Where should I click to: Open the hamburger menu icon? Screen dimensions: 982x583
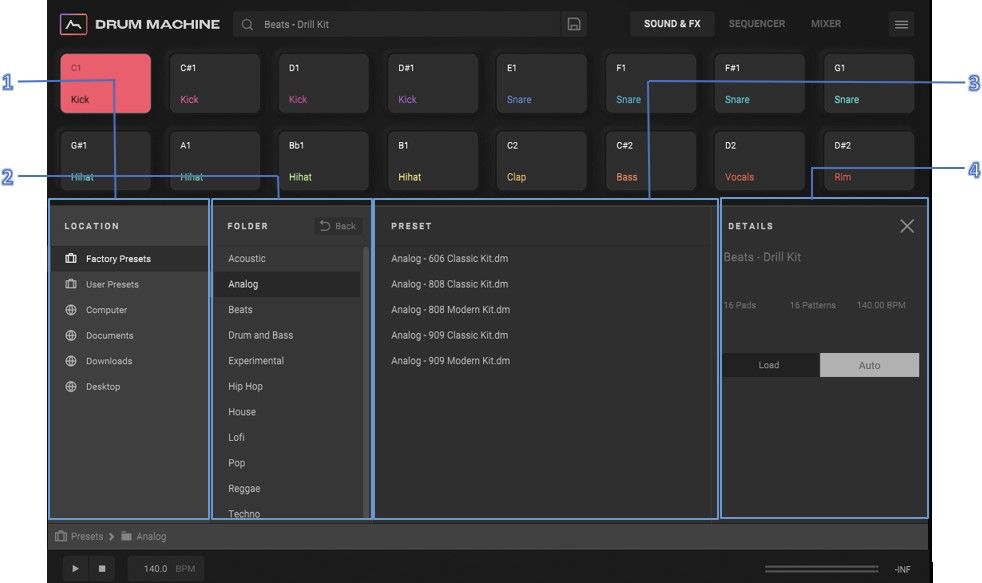coord(901,24)
